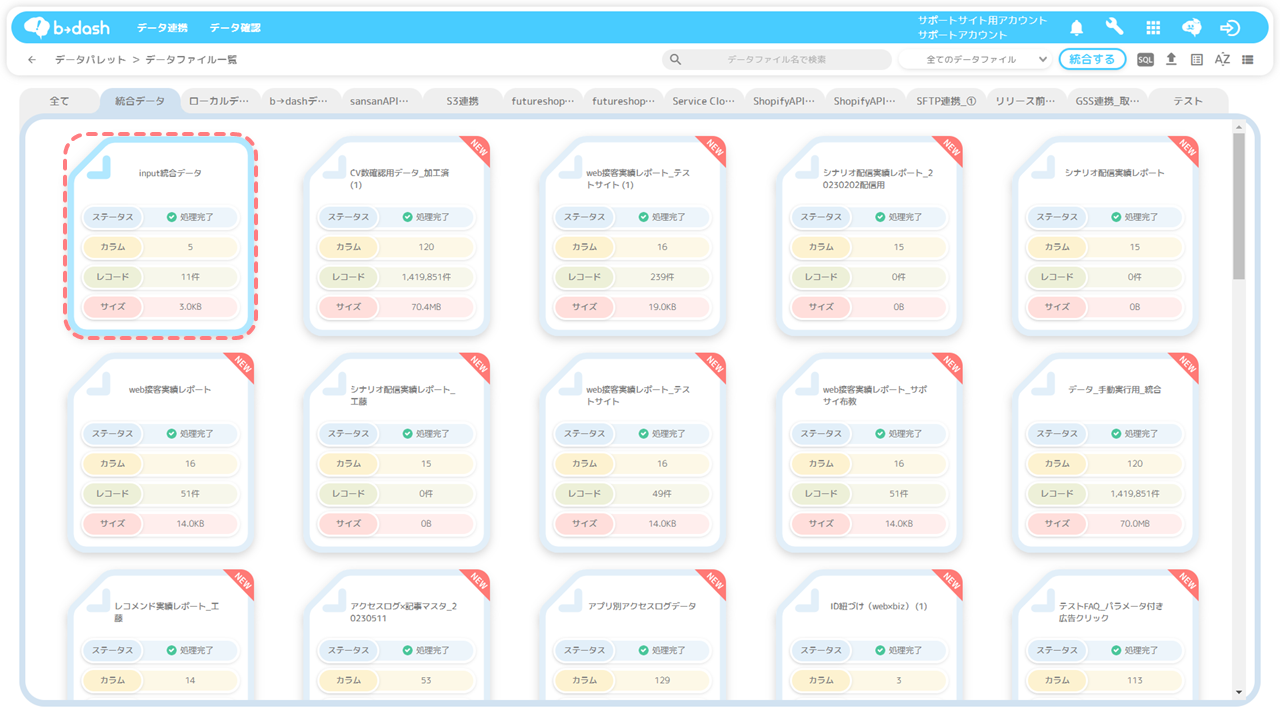Click the upload data file icon
The width and height of the screenshot is (1280, 720).
(x=1171, y=60)
